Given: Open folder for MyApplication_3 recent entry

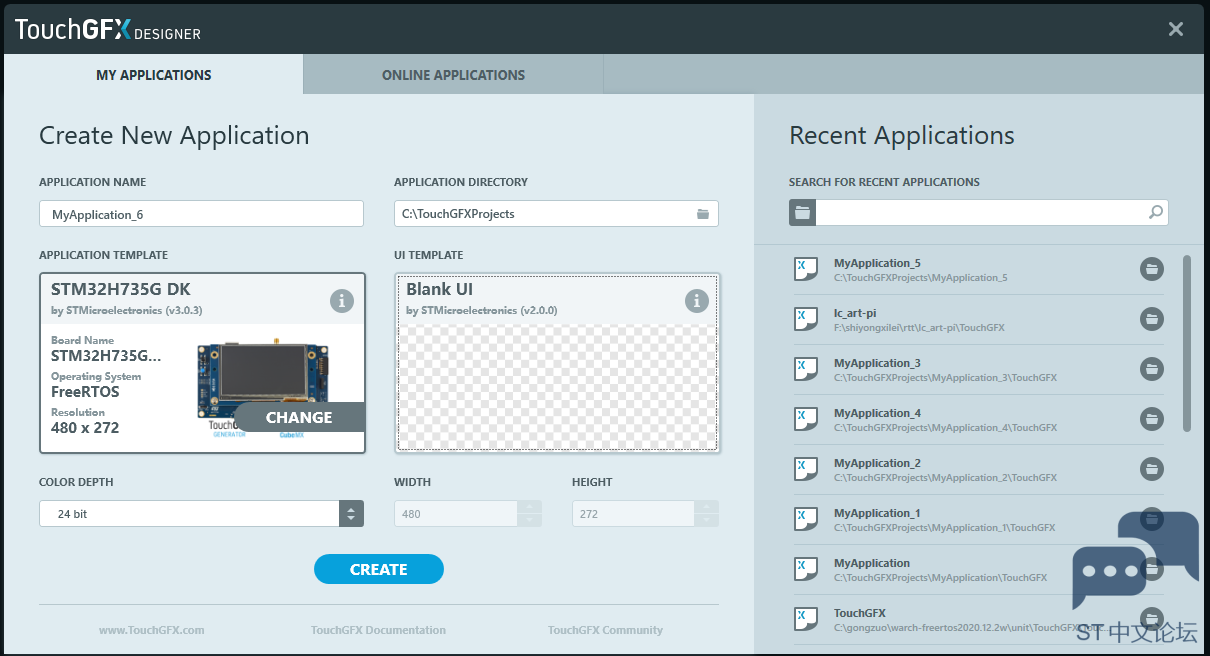Looking at the screenshot, I should [x=1152, y=369].
